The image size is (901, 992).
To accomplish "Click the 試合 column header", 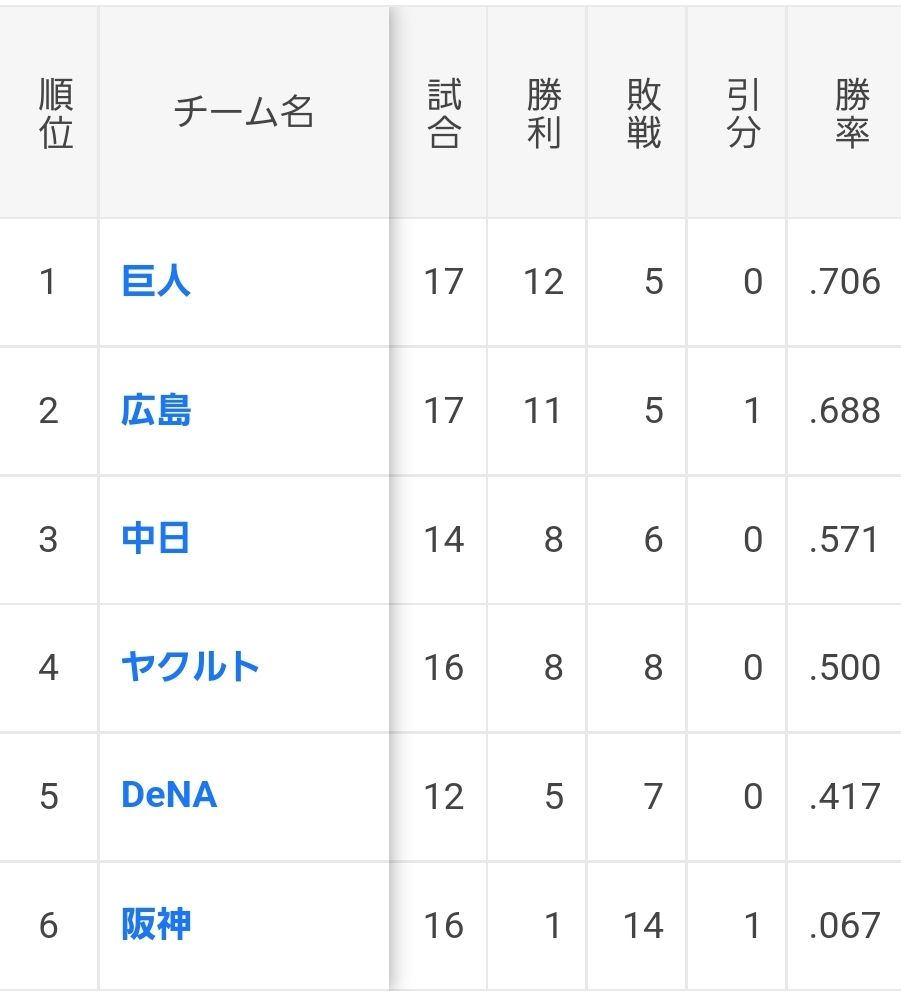I will tap(444, 113).
